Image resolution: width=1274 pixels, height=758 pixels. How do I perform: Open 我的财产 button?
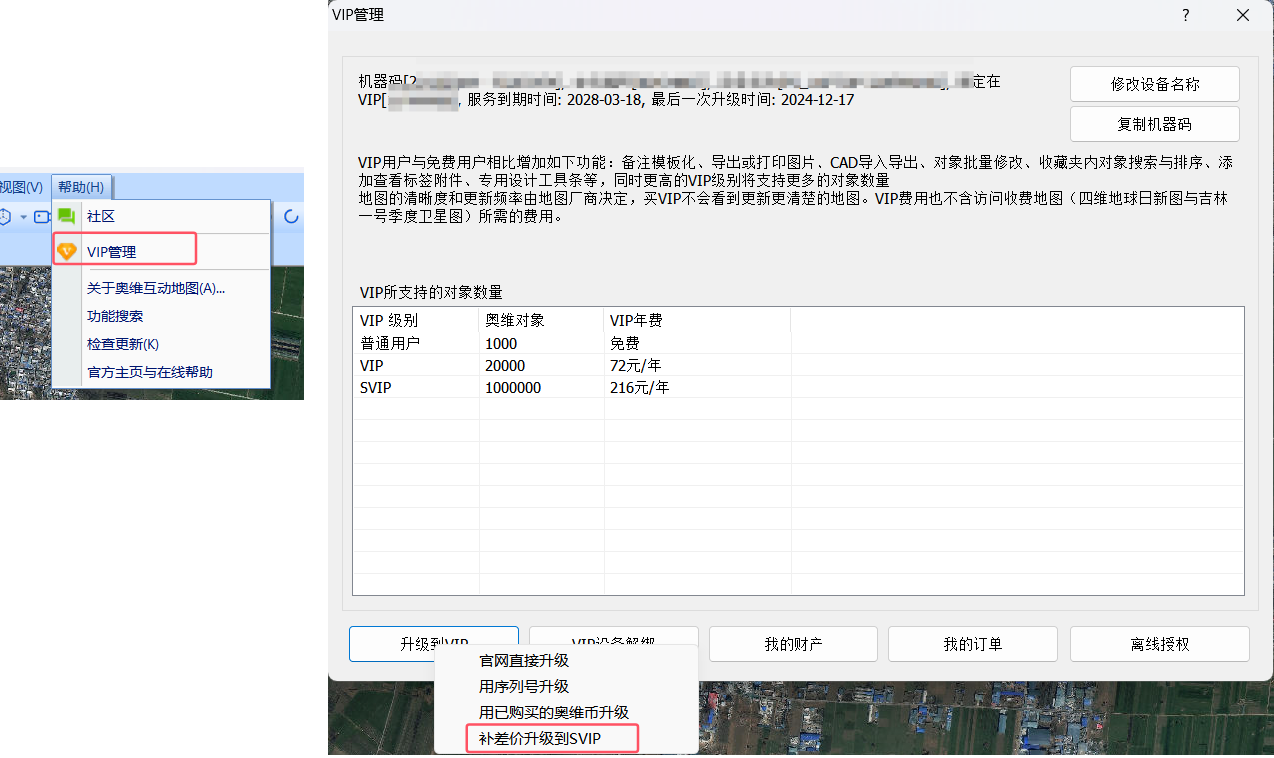(x=793, y=644)
